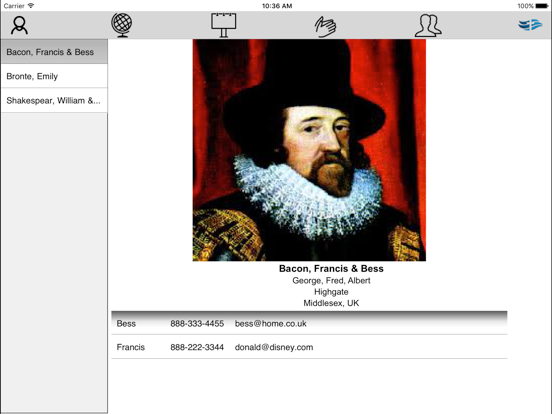Open the two-person group icon
The image size is (552, 414).
[x=428, y=25]
